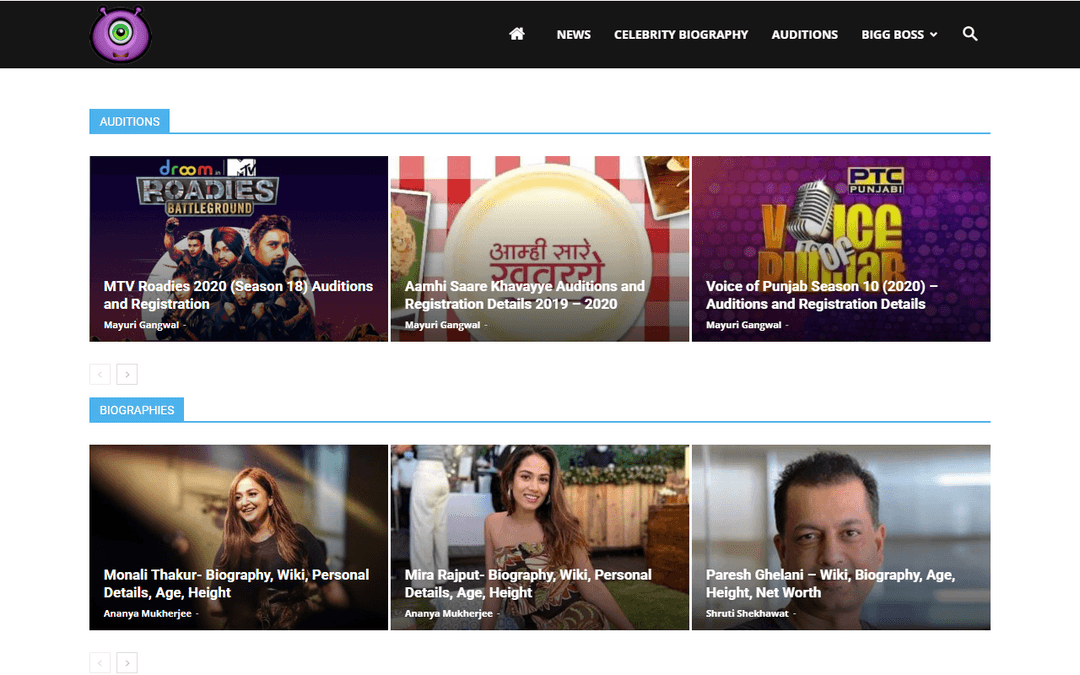Expand the BIGG BOSS dropdown menu
1080x675 pixels.
click(x=899, y=34)
